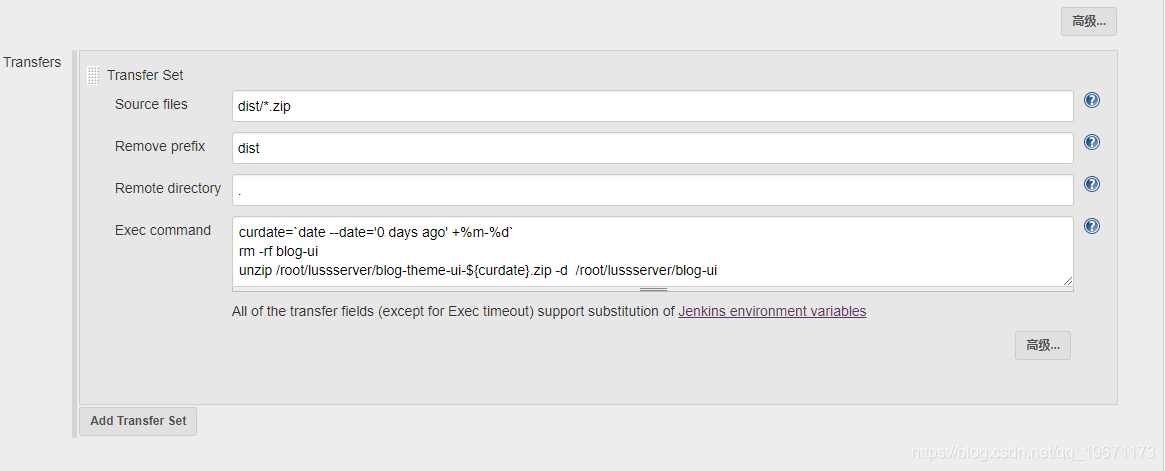The width and height of the screenshot is (1165, 471).
Task: Click the unzip command line in Exec command
Action: (478, 270)
